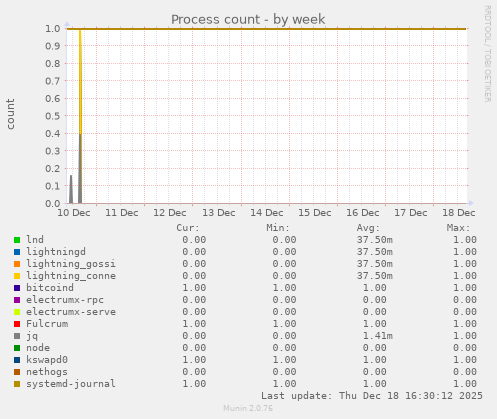Click the 'Avg:' column header
Image resolution: width=497 pixels, height=419 pixels.
click(x=368, y=228)
